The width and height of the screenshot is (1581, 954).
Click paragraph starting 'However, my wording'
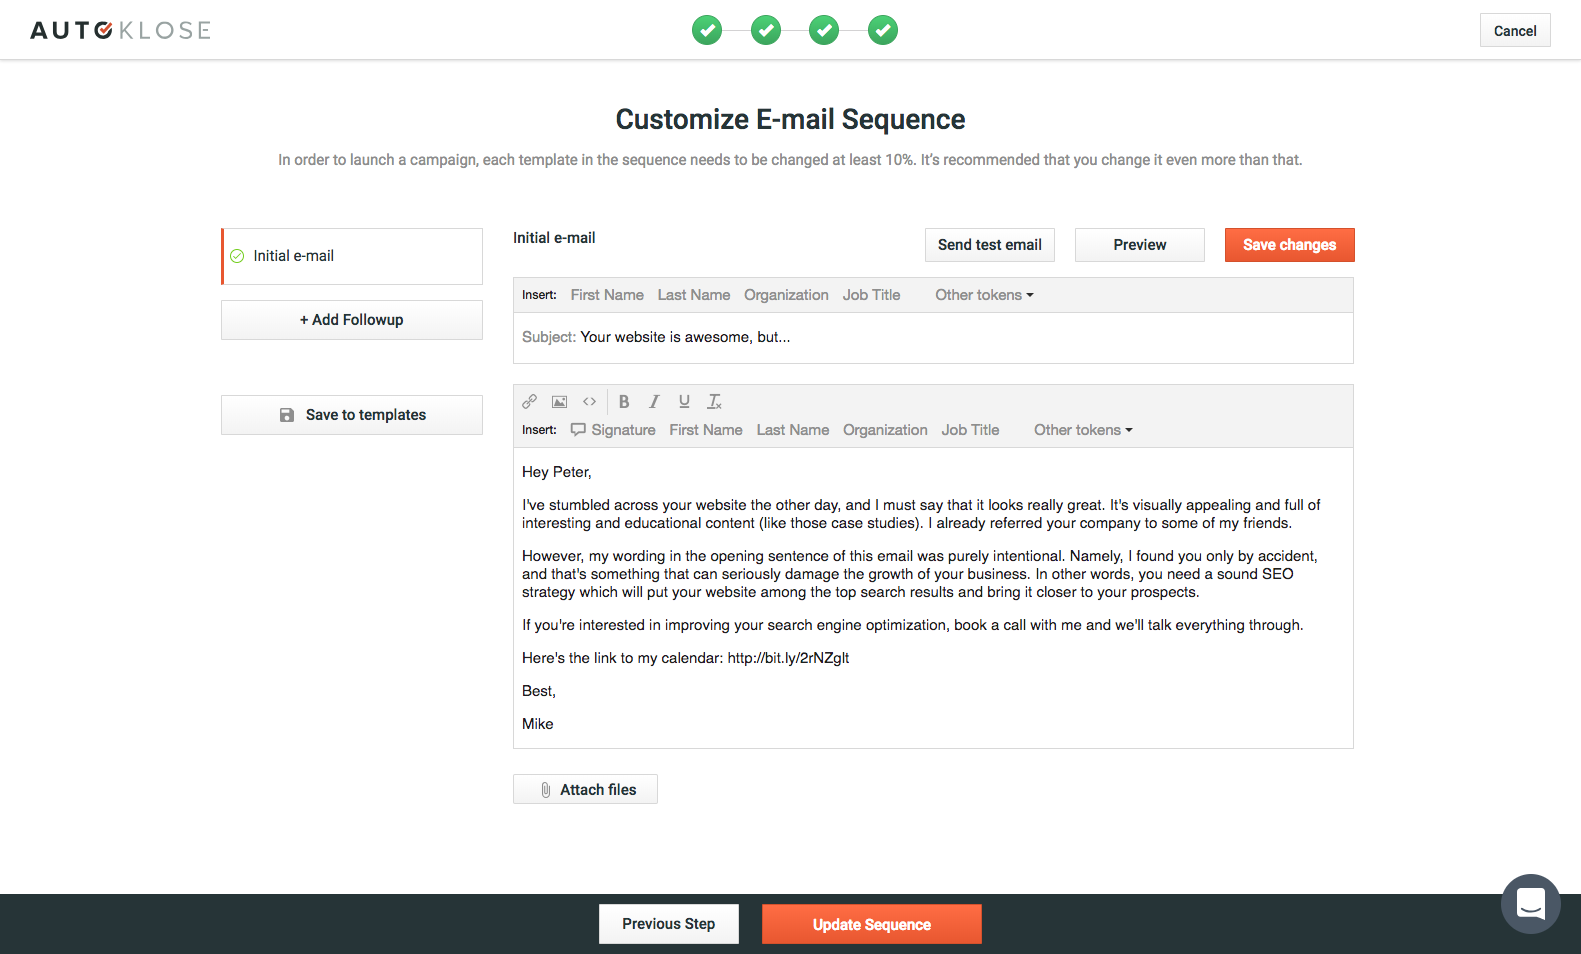tap(920, 574)
